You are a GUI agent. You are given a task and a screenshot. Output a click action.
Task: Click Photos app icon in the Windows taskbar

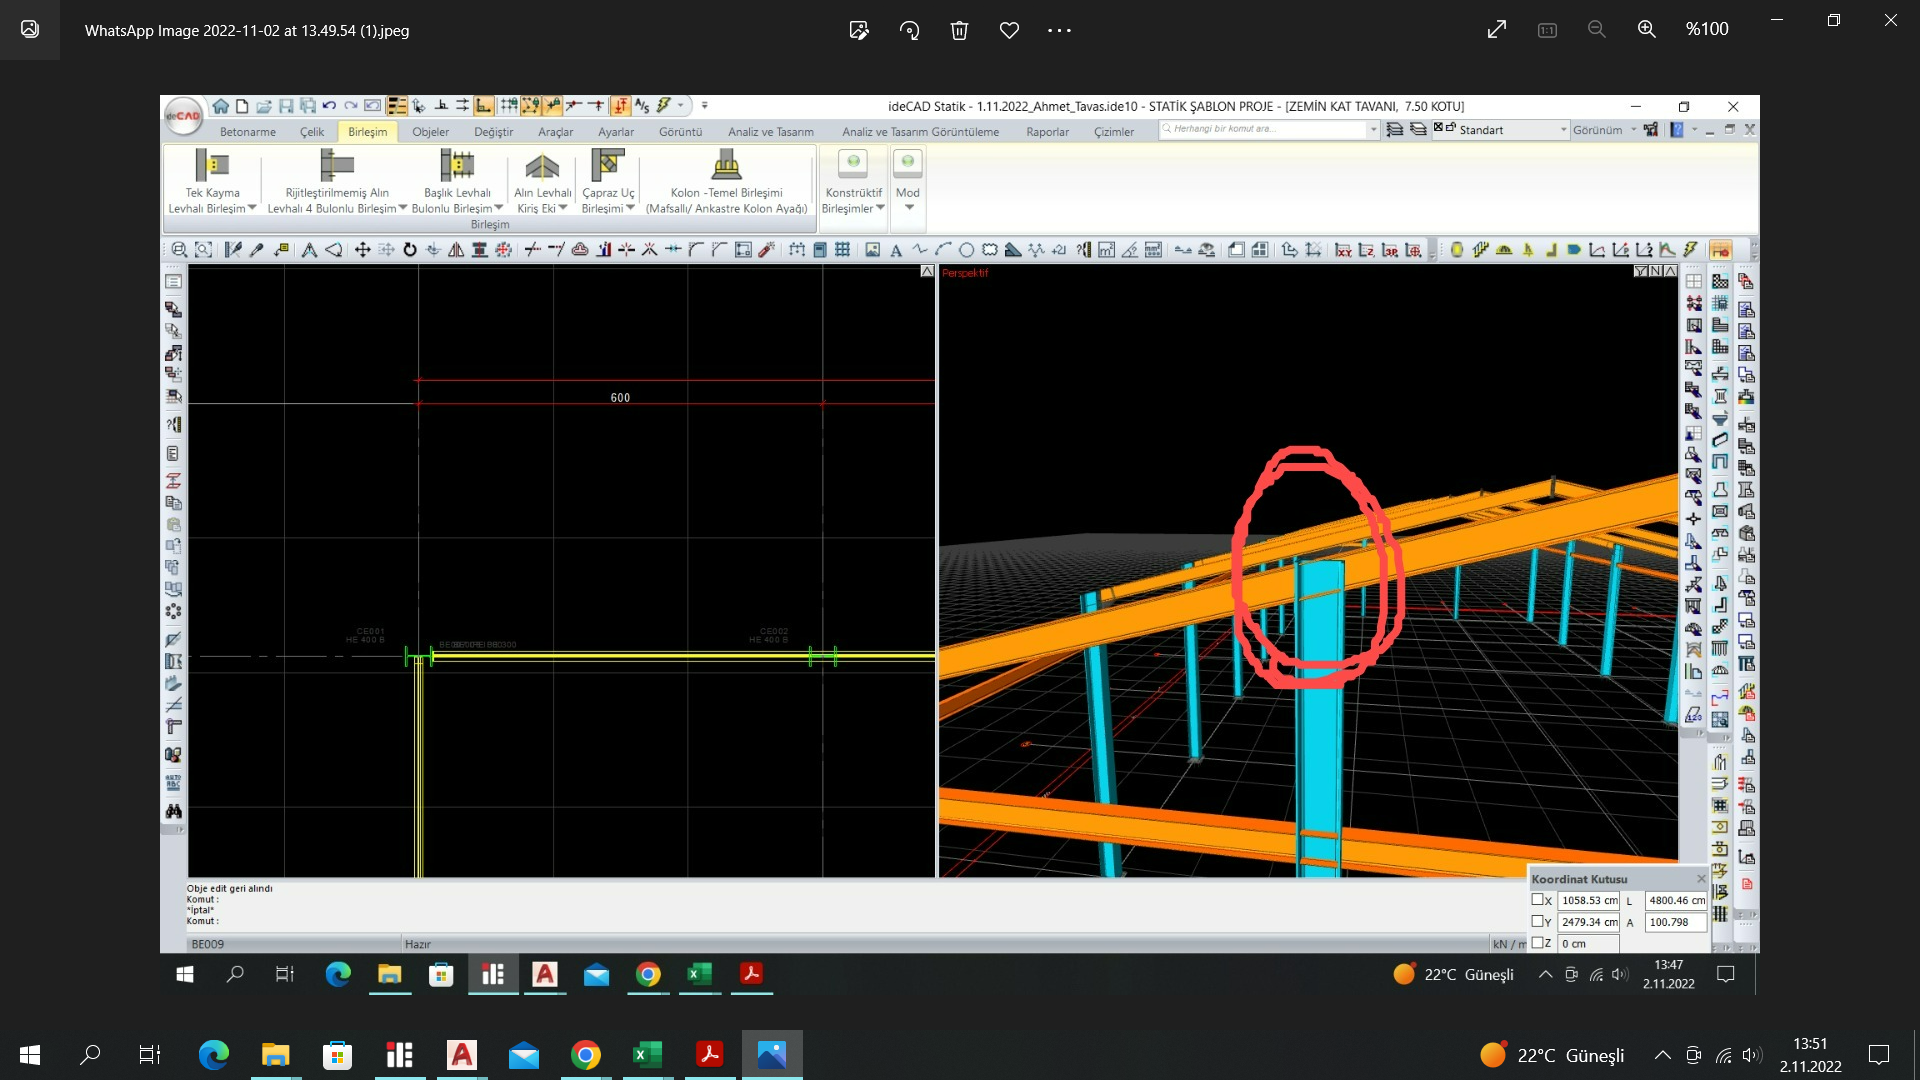pyautogui.click(x=772, y=1054)
